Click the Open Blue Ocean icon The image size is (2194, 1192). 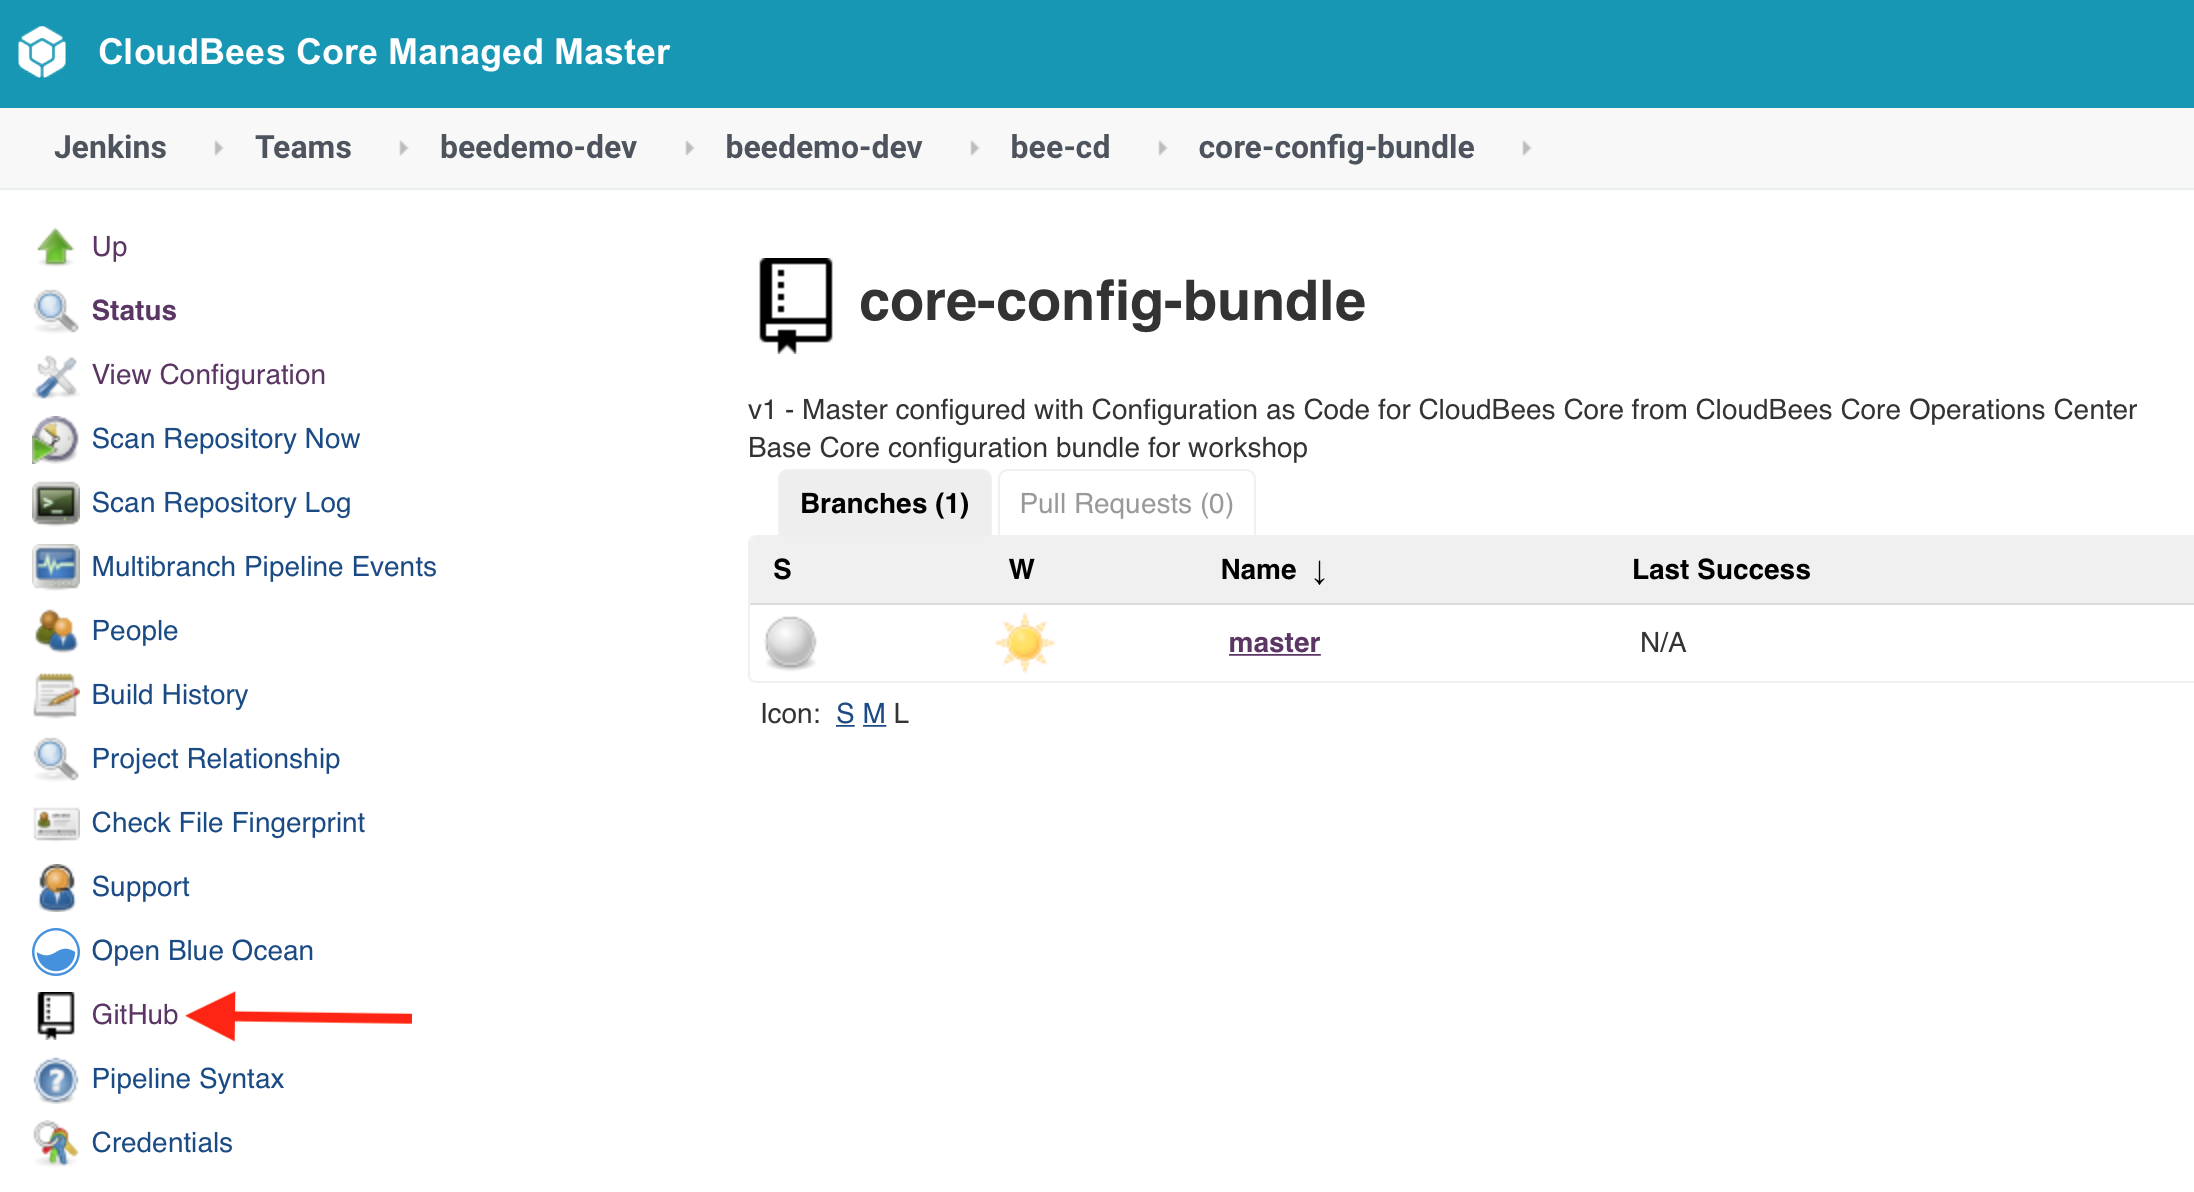coord(55,951)
